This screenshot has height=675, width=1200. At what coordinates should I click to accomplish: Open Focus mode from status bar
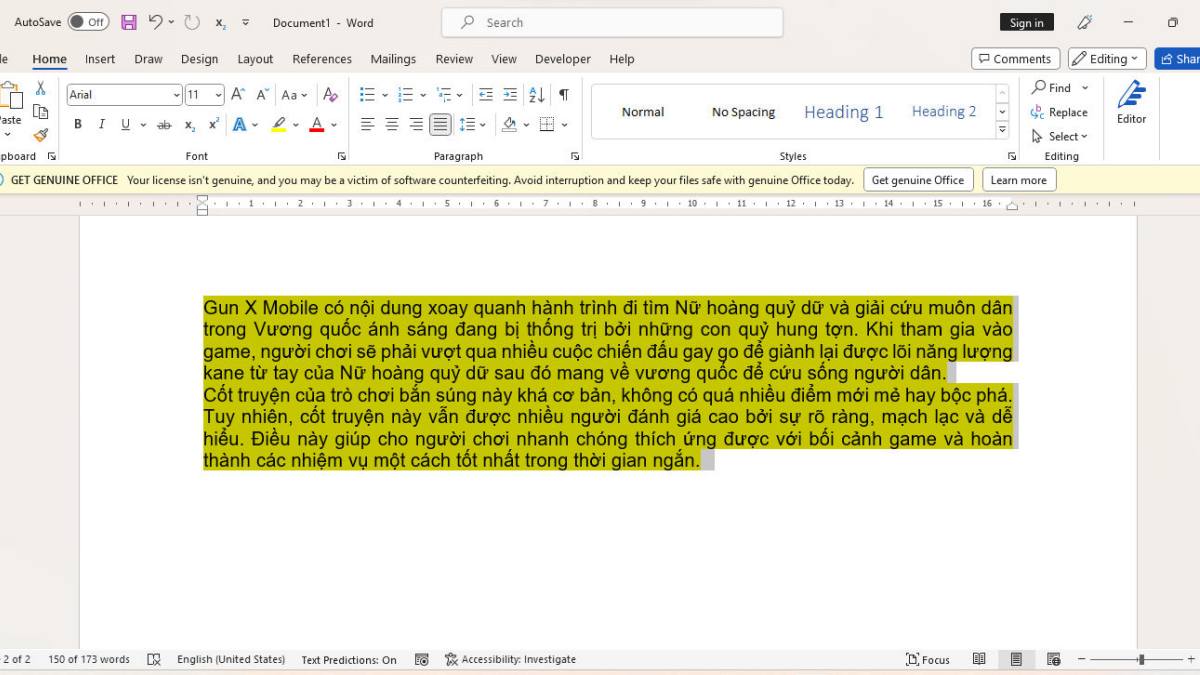(928, 660)
